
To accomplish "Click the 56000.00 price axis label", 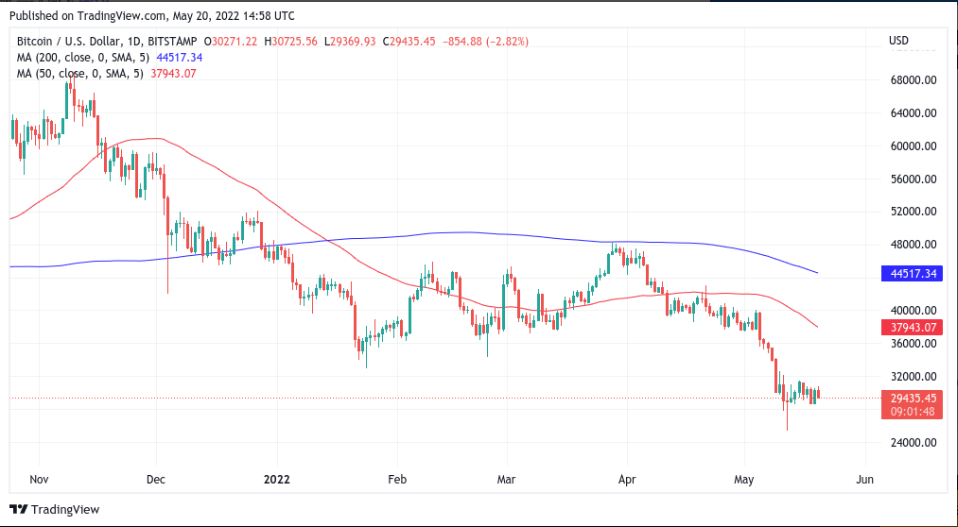I will tap(912, 179).
